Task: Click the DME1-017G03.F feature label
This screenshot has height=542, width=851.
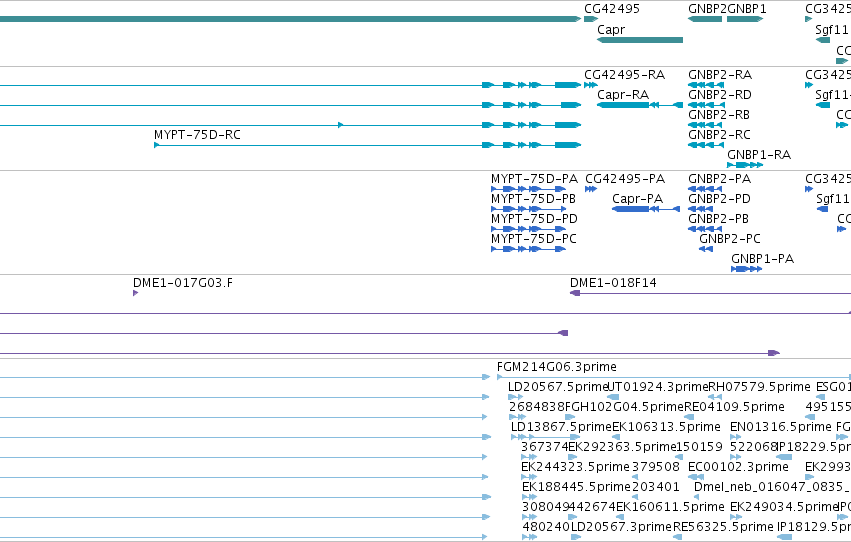Action: click(x=182, y=283)
